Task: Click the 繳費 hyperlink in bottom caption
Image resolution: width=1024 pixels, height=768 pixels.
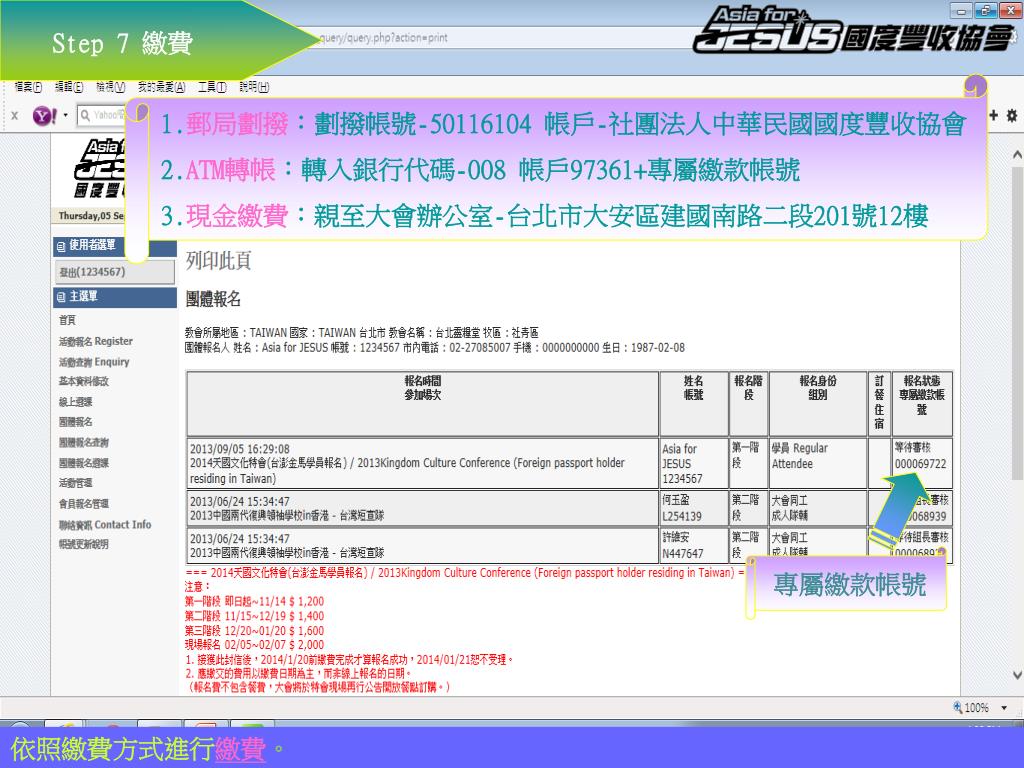Action: click(x=240, y=750)
